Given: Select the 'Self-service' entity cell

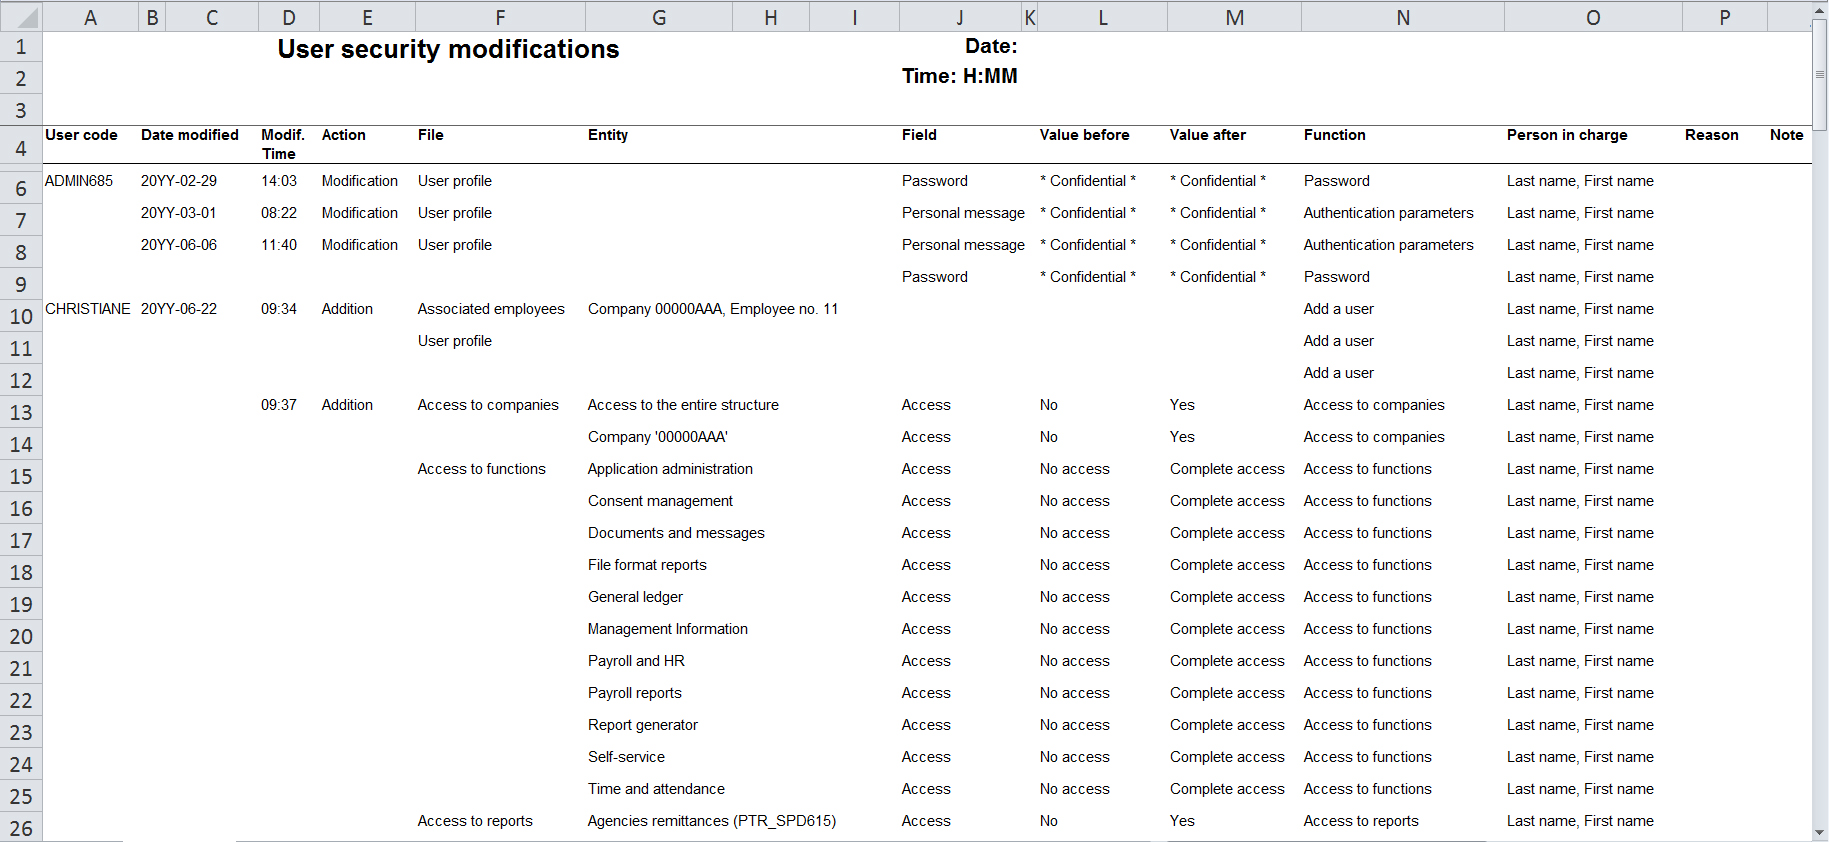Looking at the screenshot, I should (x=626, y=757).
